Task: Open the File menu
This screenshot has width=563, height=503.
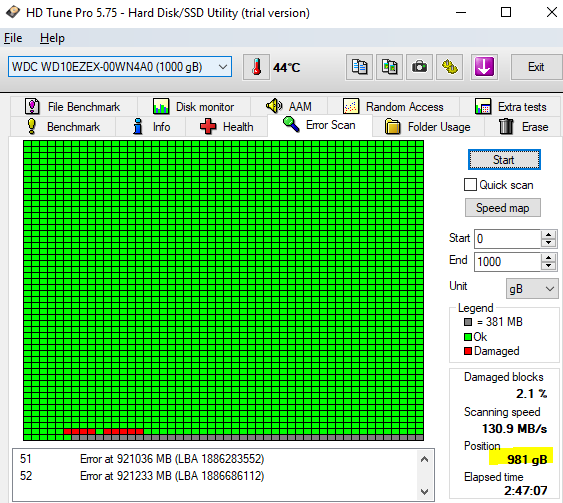Action: 13,38
